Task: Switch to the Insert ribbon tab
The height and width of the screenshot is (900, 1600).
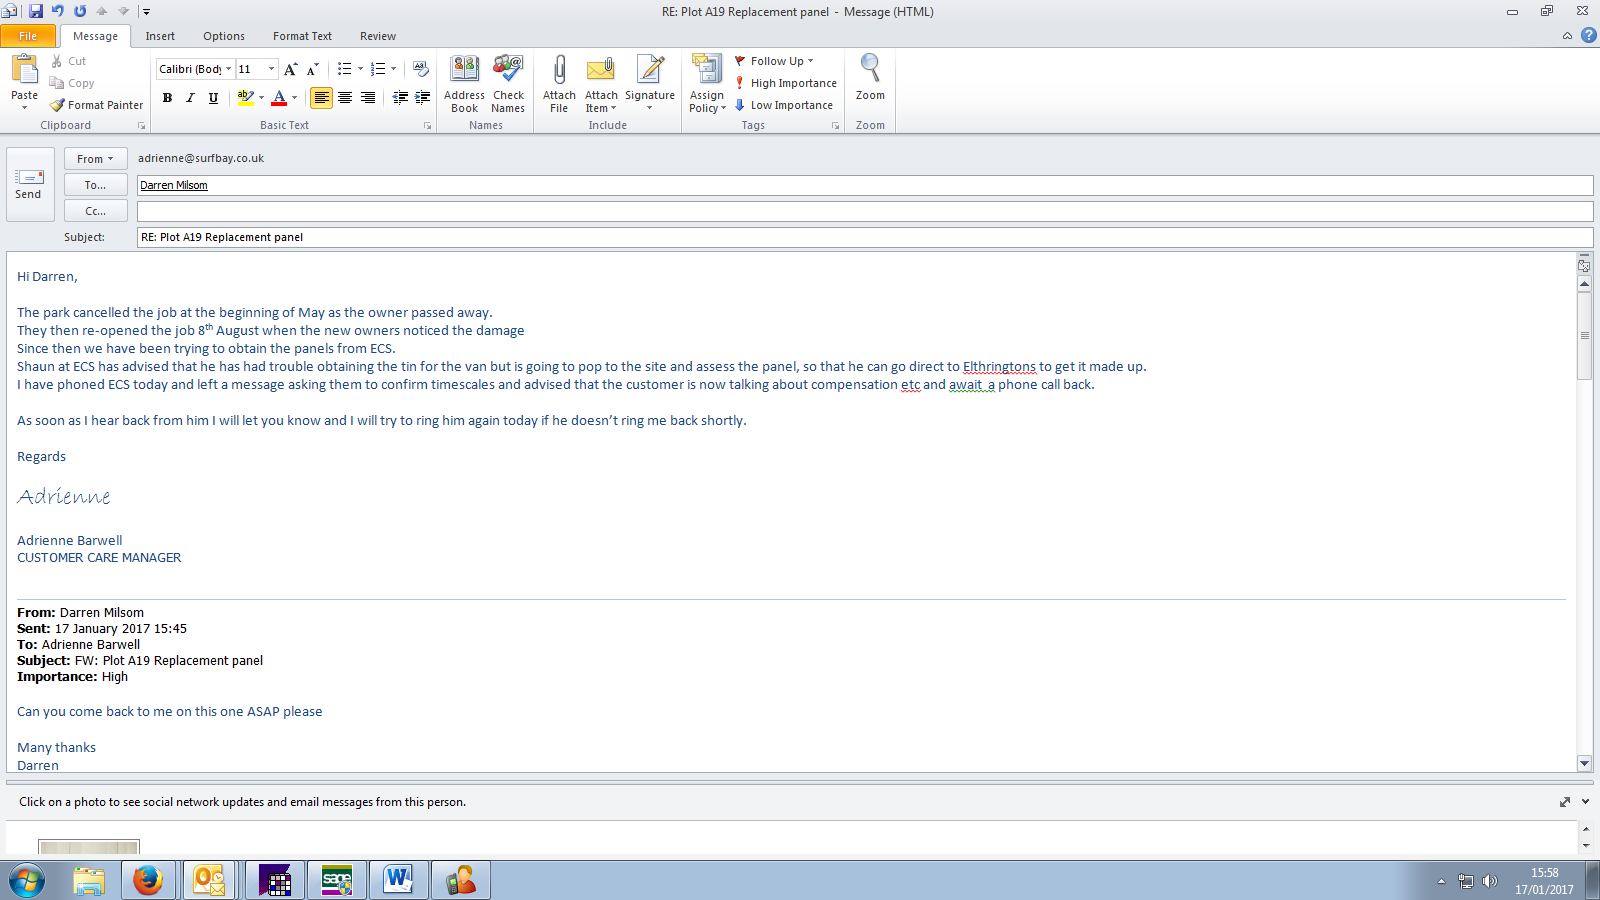Action: coord(160,36)
